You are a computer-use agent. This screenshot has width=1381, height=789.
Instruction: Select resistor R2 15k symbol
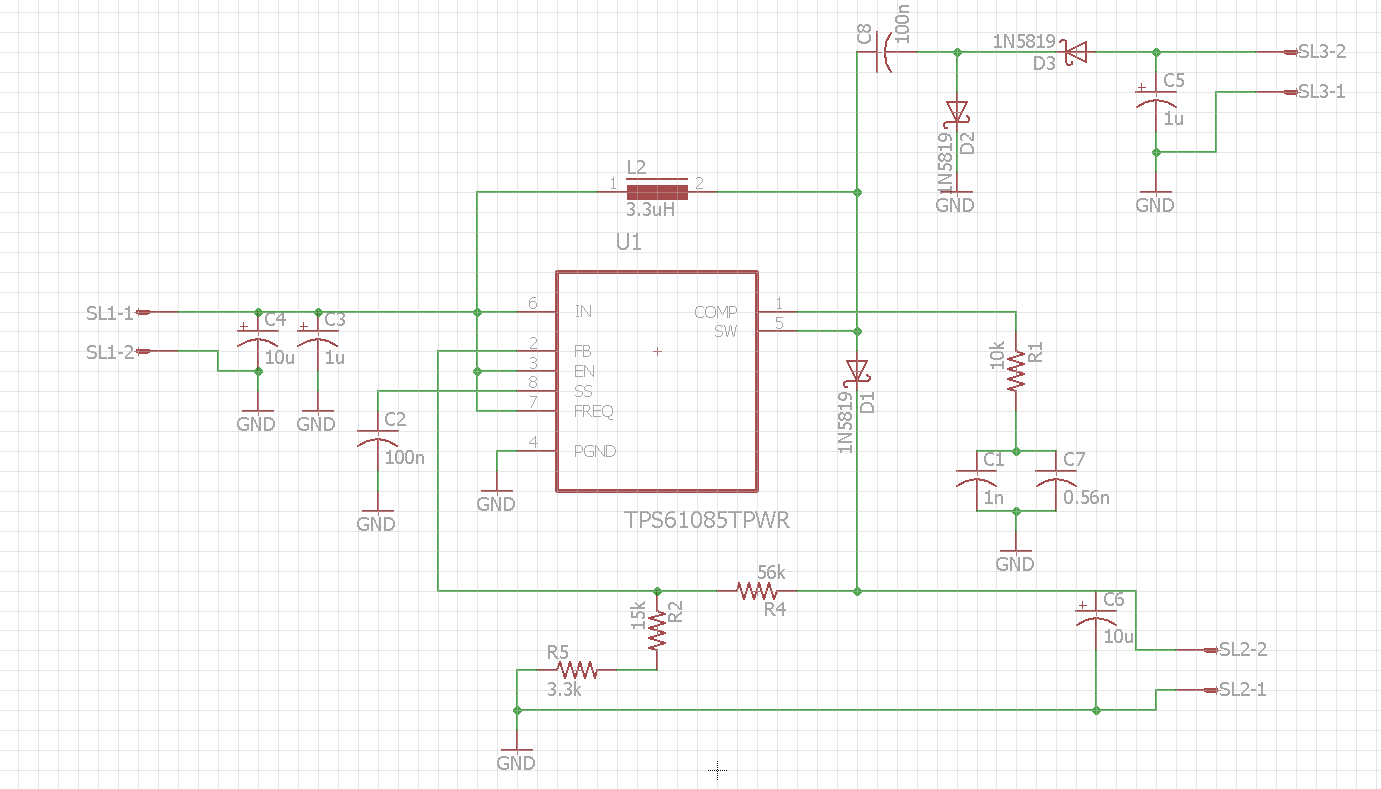click(x=657, y=630)
